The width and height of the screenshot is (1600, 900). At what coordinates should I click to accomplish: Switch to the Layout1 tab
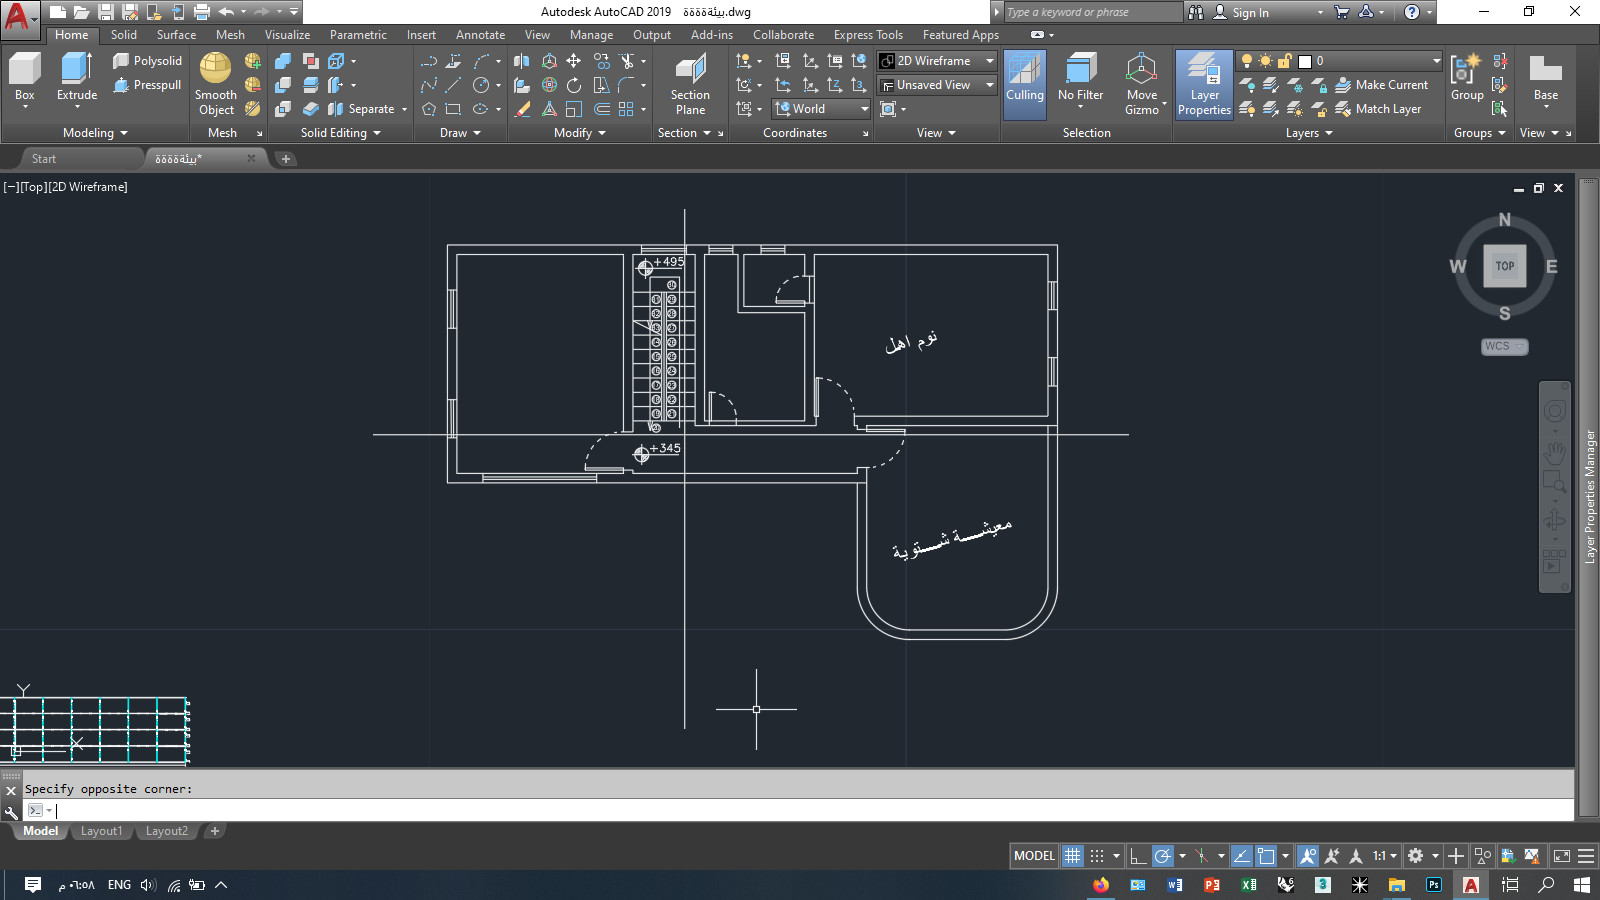coord(101,831)
